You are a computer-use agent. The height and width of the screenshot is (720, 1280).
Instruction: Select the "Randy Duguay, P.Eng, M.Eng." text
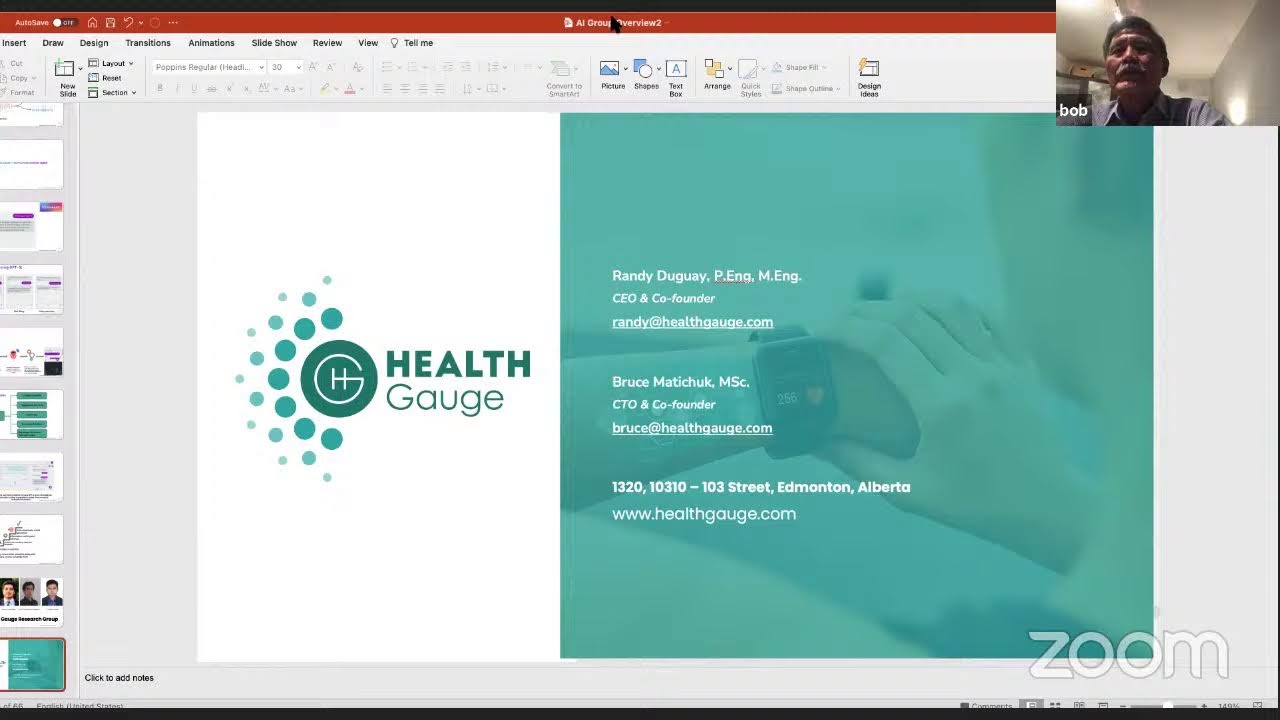tap(707, 276)
